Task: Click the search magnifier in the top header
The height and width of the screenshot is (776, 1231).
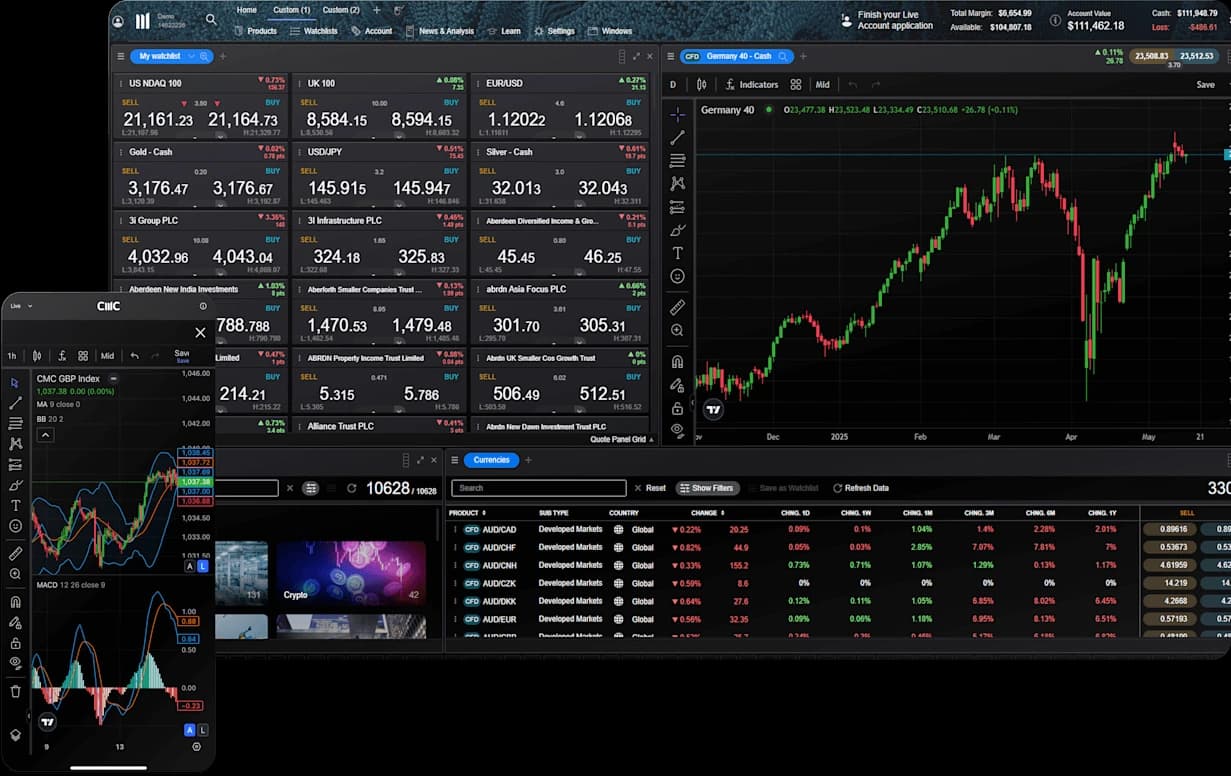Action: [x=211, y=19]
